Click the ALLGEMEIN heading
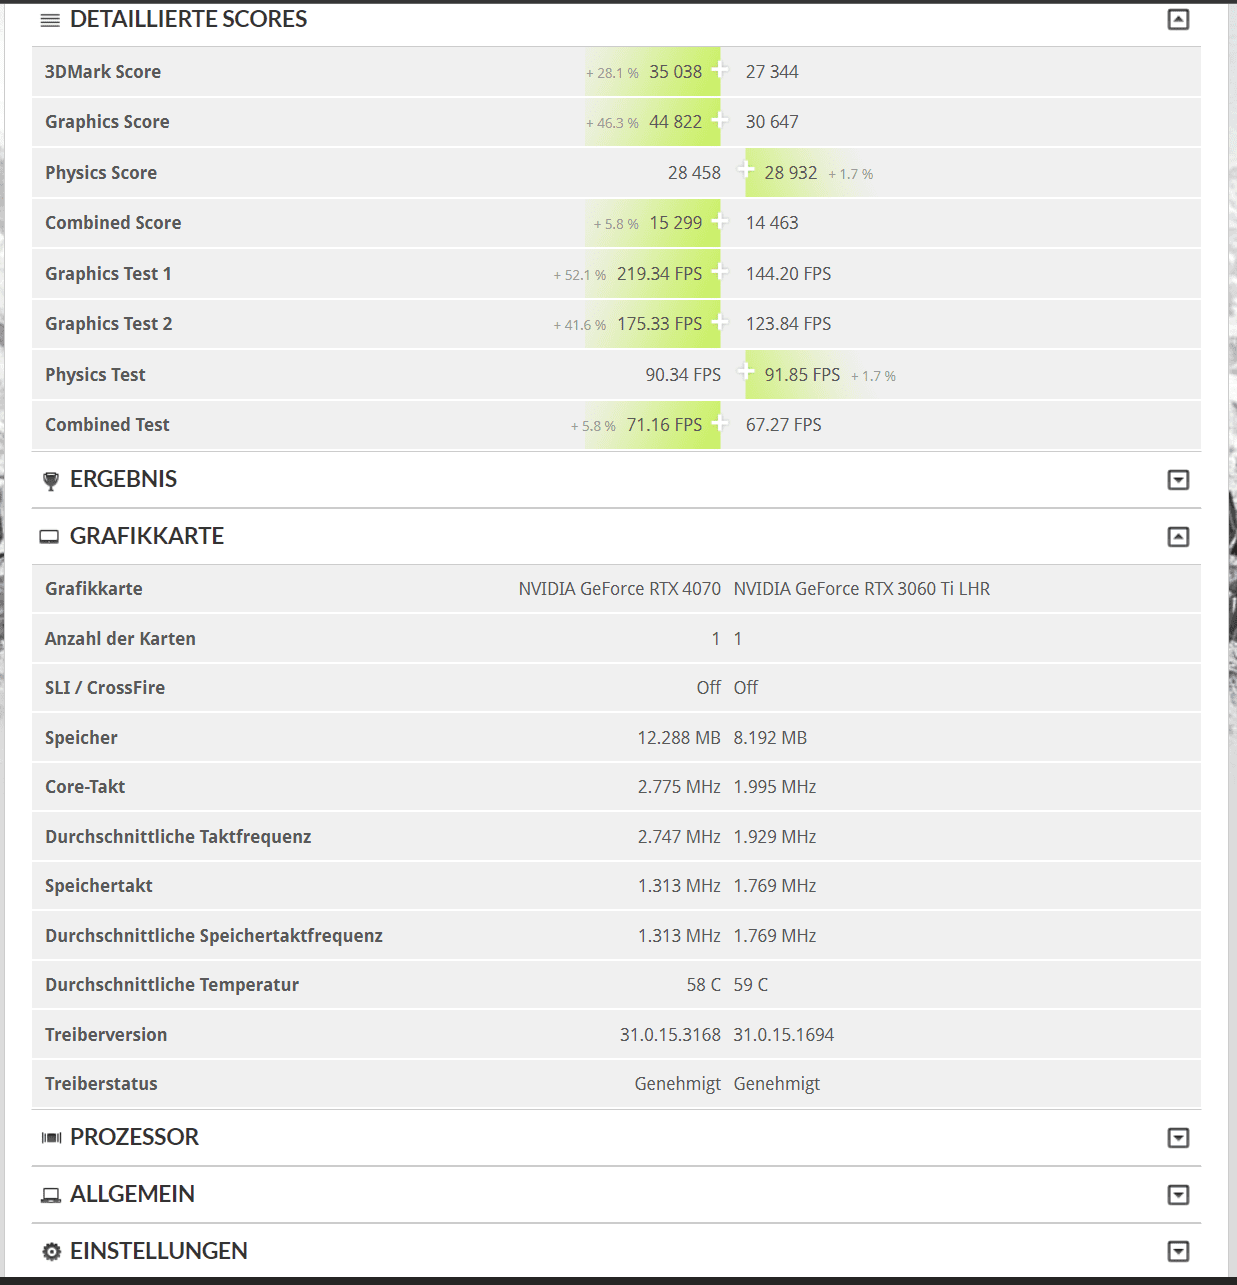The image size is (1237, 1285). (132, 1194)
